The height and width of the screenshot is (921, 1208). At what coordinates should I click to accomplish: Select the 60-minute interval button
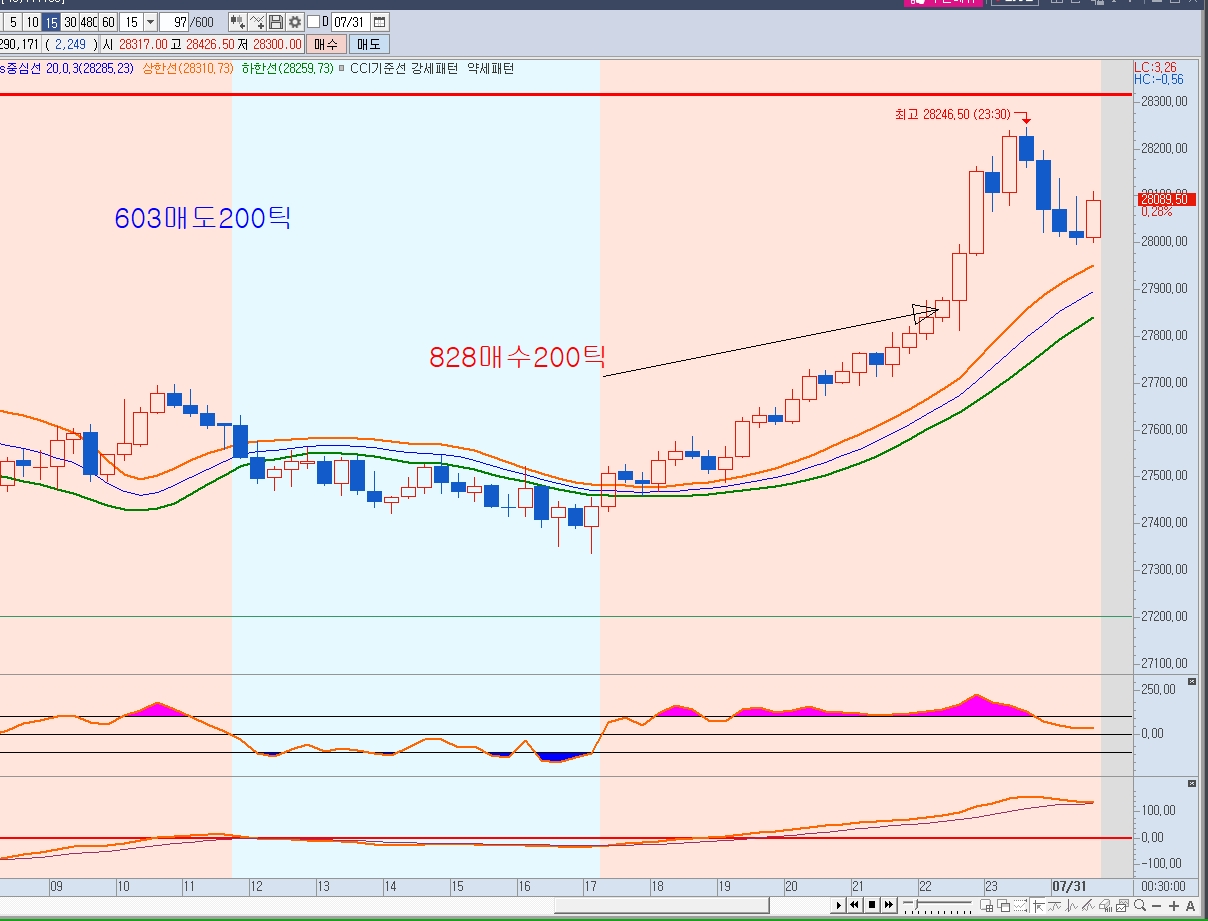tap(108, 21)
